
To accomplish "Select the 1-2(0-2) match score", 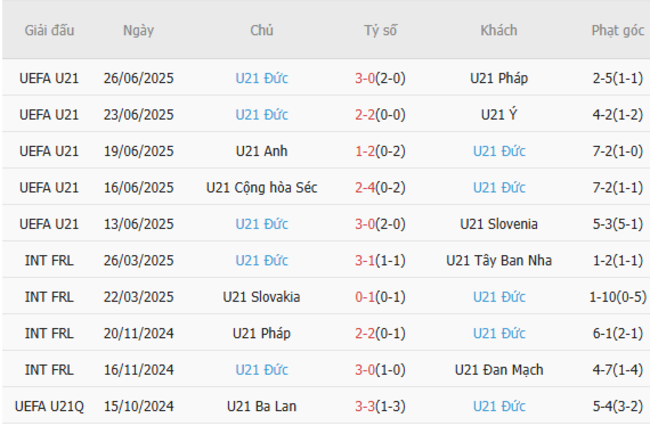I will coord(380,151).
